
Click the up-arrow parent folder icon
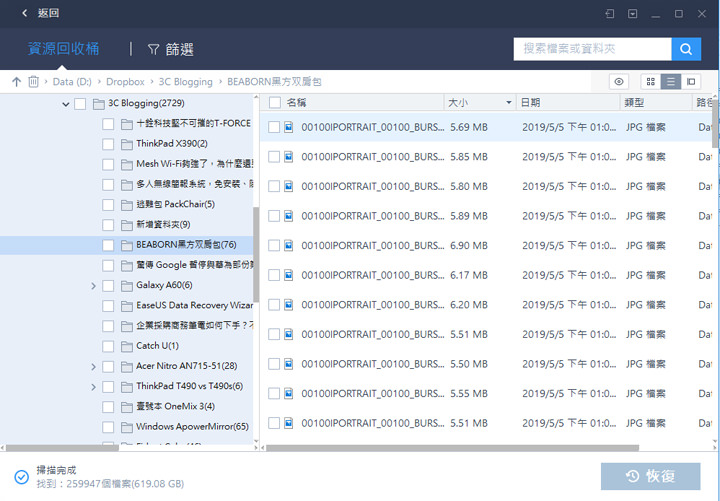16,82
